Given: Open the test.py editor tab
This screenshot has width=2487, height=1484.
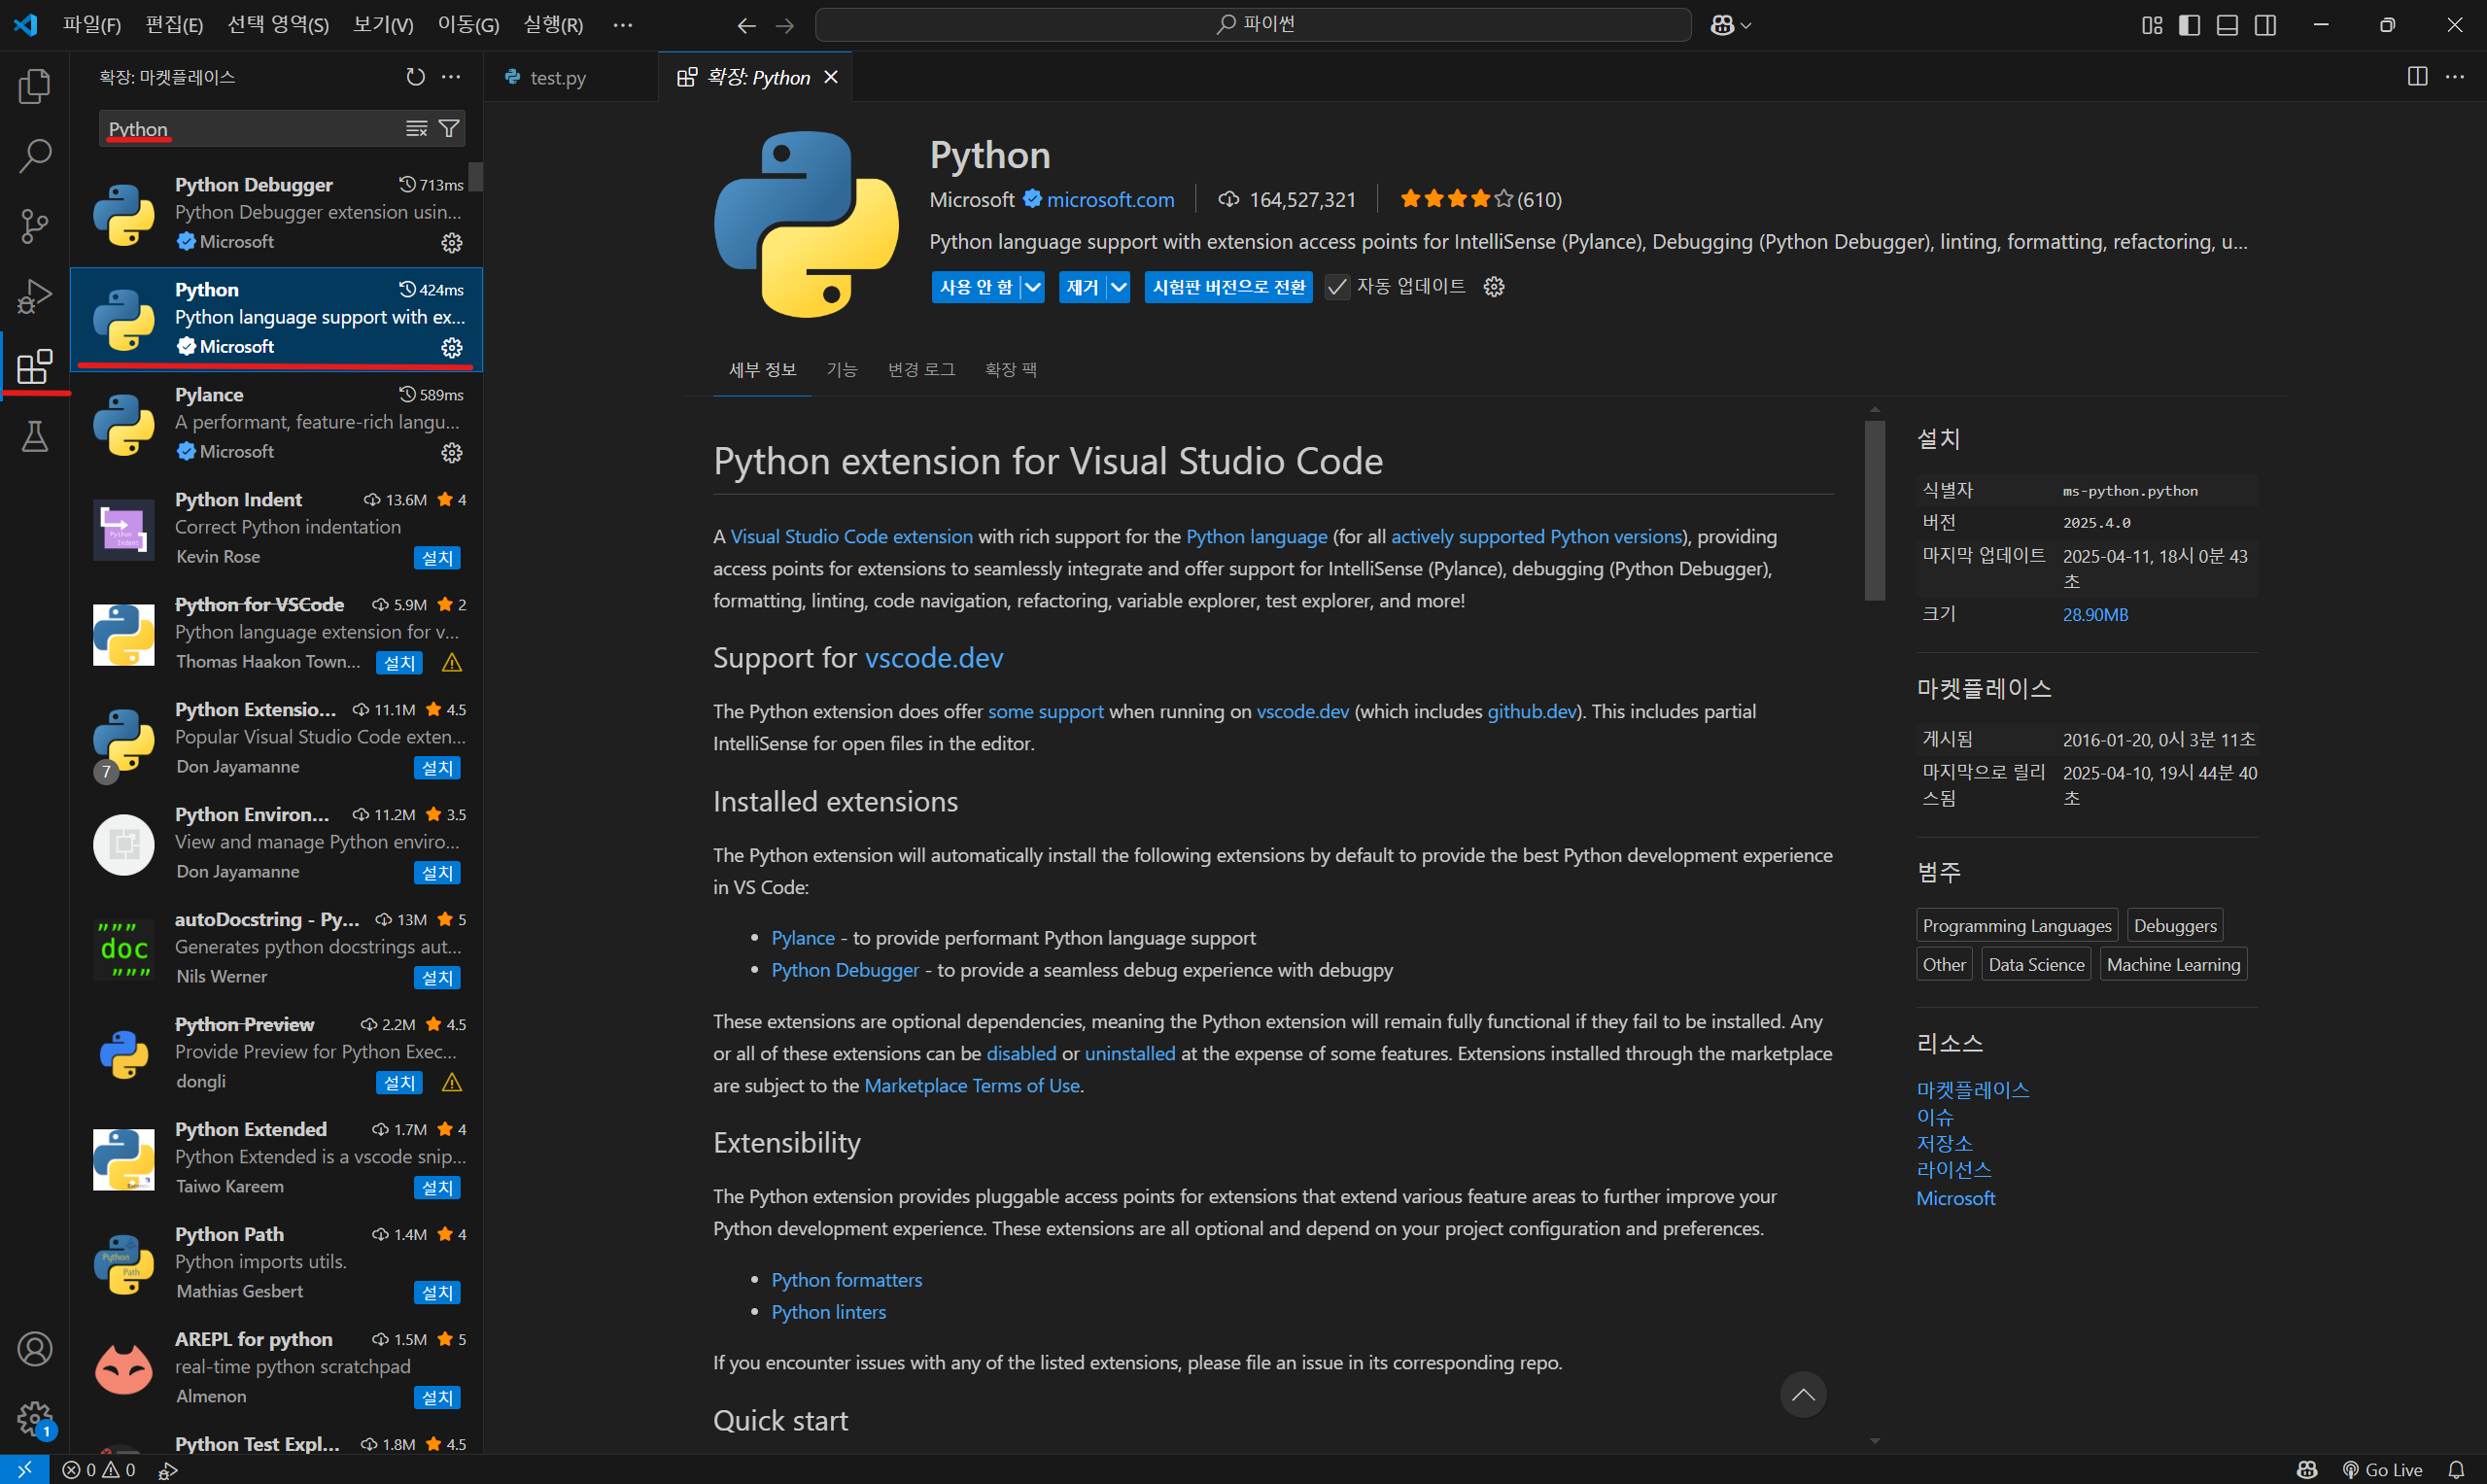Looking at the screenshot, I should [557, 78].
